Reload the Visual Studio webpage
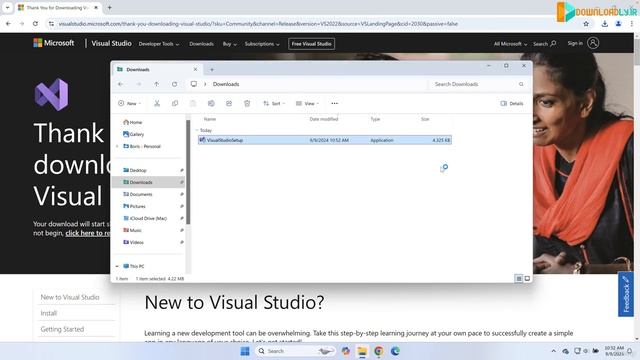640x360 pixels. click(x=36, y=24)
